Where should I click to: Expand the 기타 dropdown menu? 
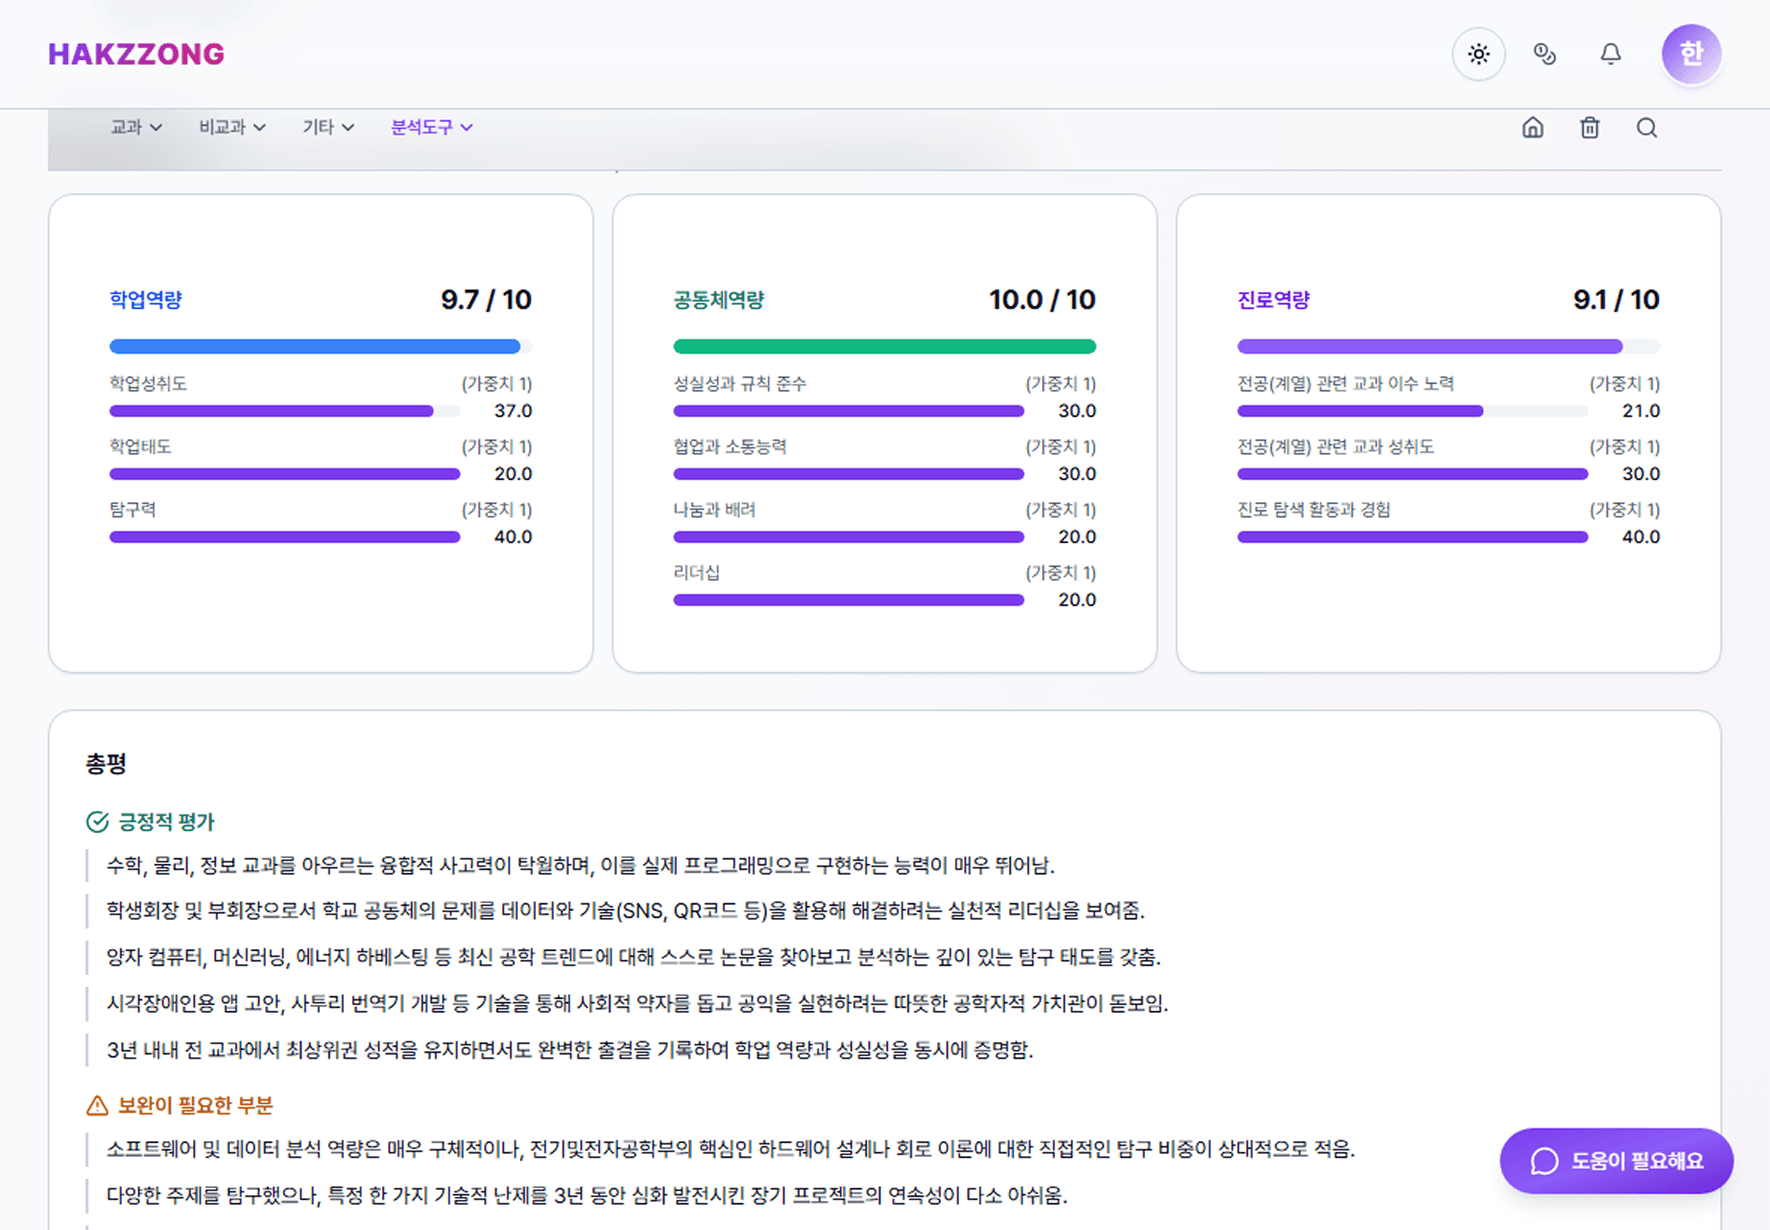[x=328, y=127]
